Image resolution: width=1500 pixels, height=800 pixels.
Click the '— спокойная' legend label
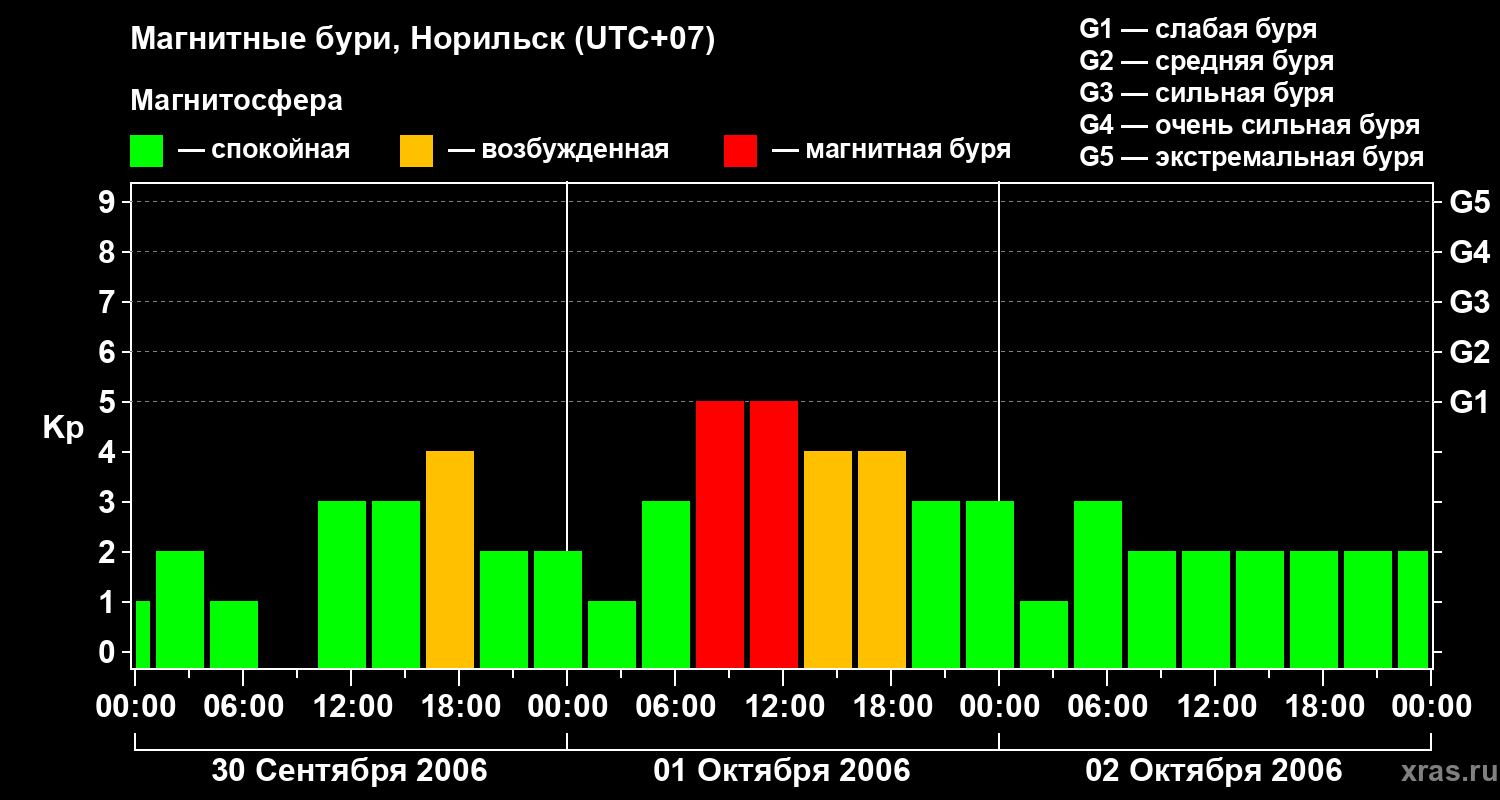pyautogui.click(x=264, y=150)
